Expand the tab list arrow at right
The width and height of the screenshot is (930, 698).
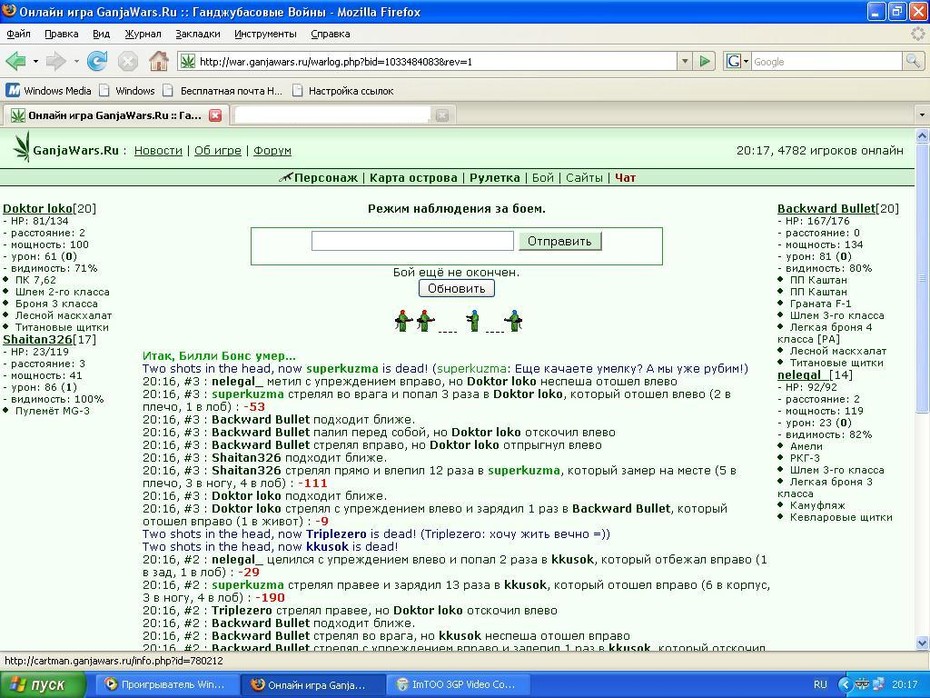coord(922,115)
